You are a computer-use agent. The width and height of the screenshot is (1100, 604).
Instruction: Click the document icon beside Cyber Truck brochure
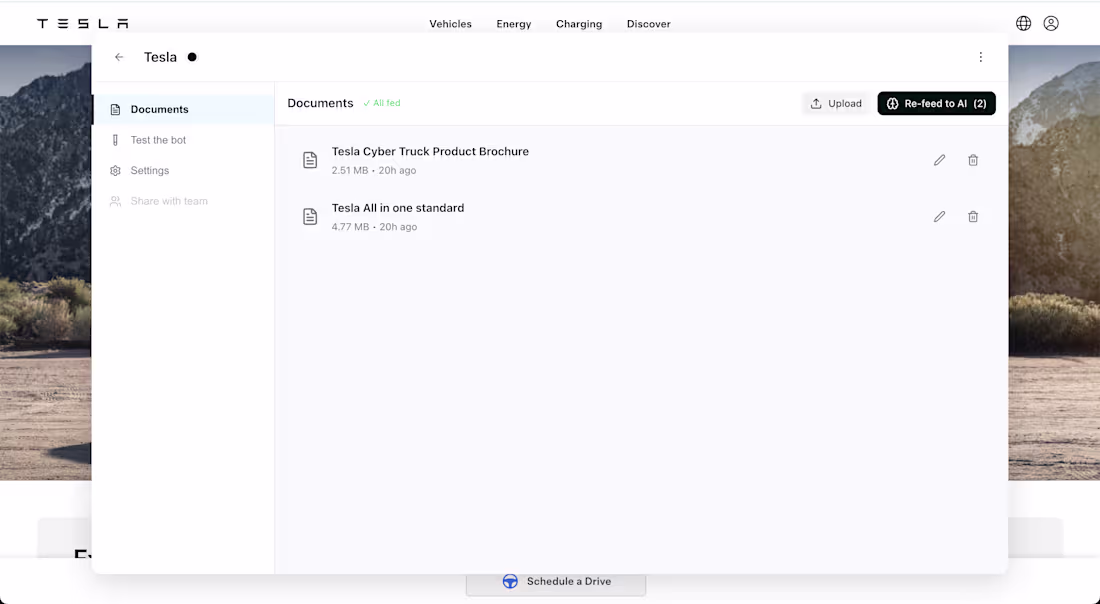pyautogui.click(x=309, y=160)
